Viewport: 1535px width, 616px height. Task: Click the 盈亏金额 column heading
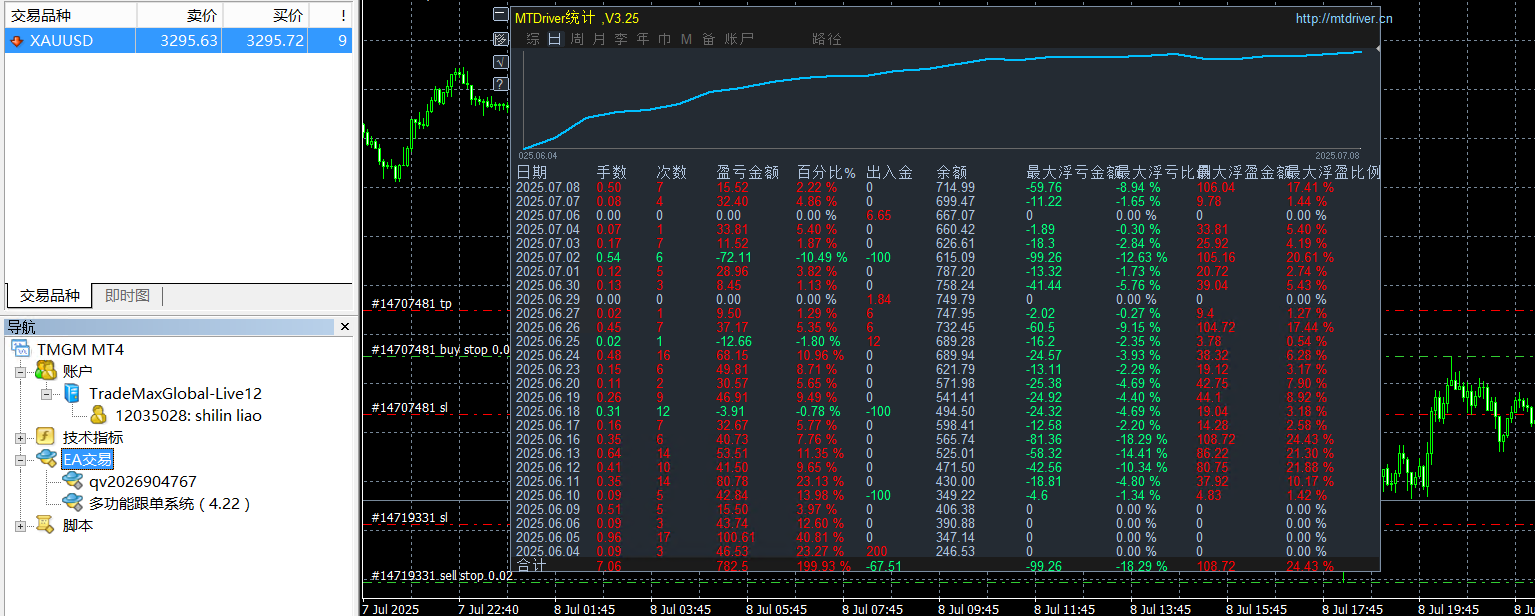point(748,172)
